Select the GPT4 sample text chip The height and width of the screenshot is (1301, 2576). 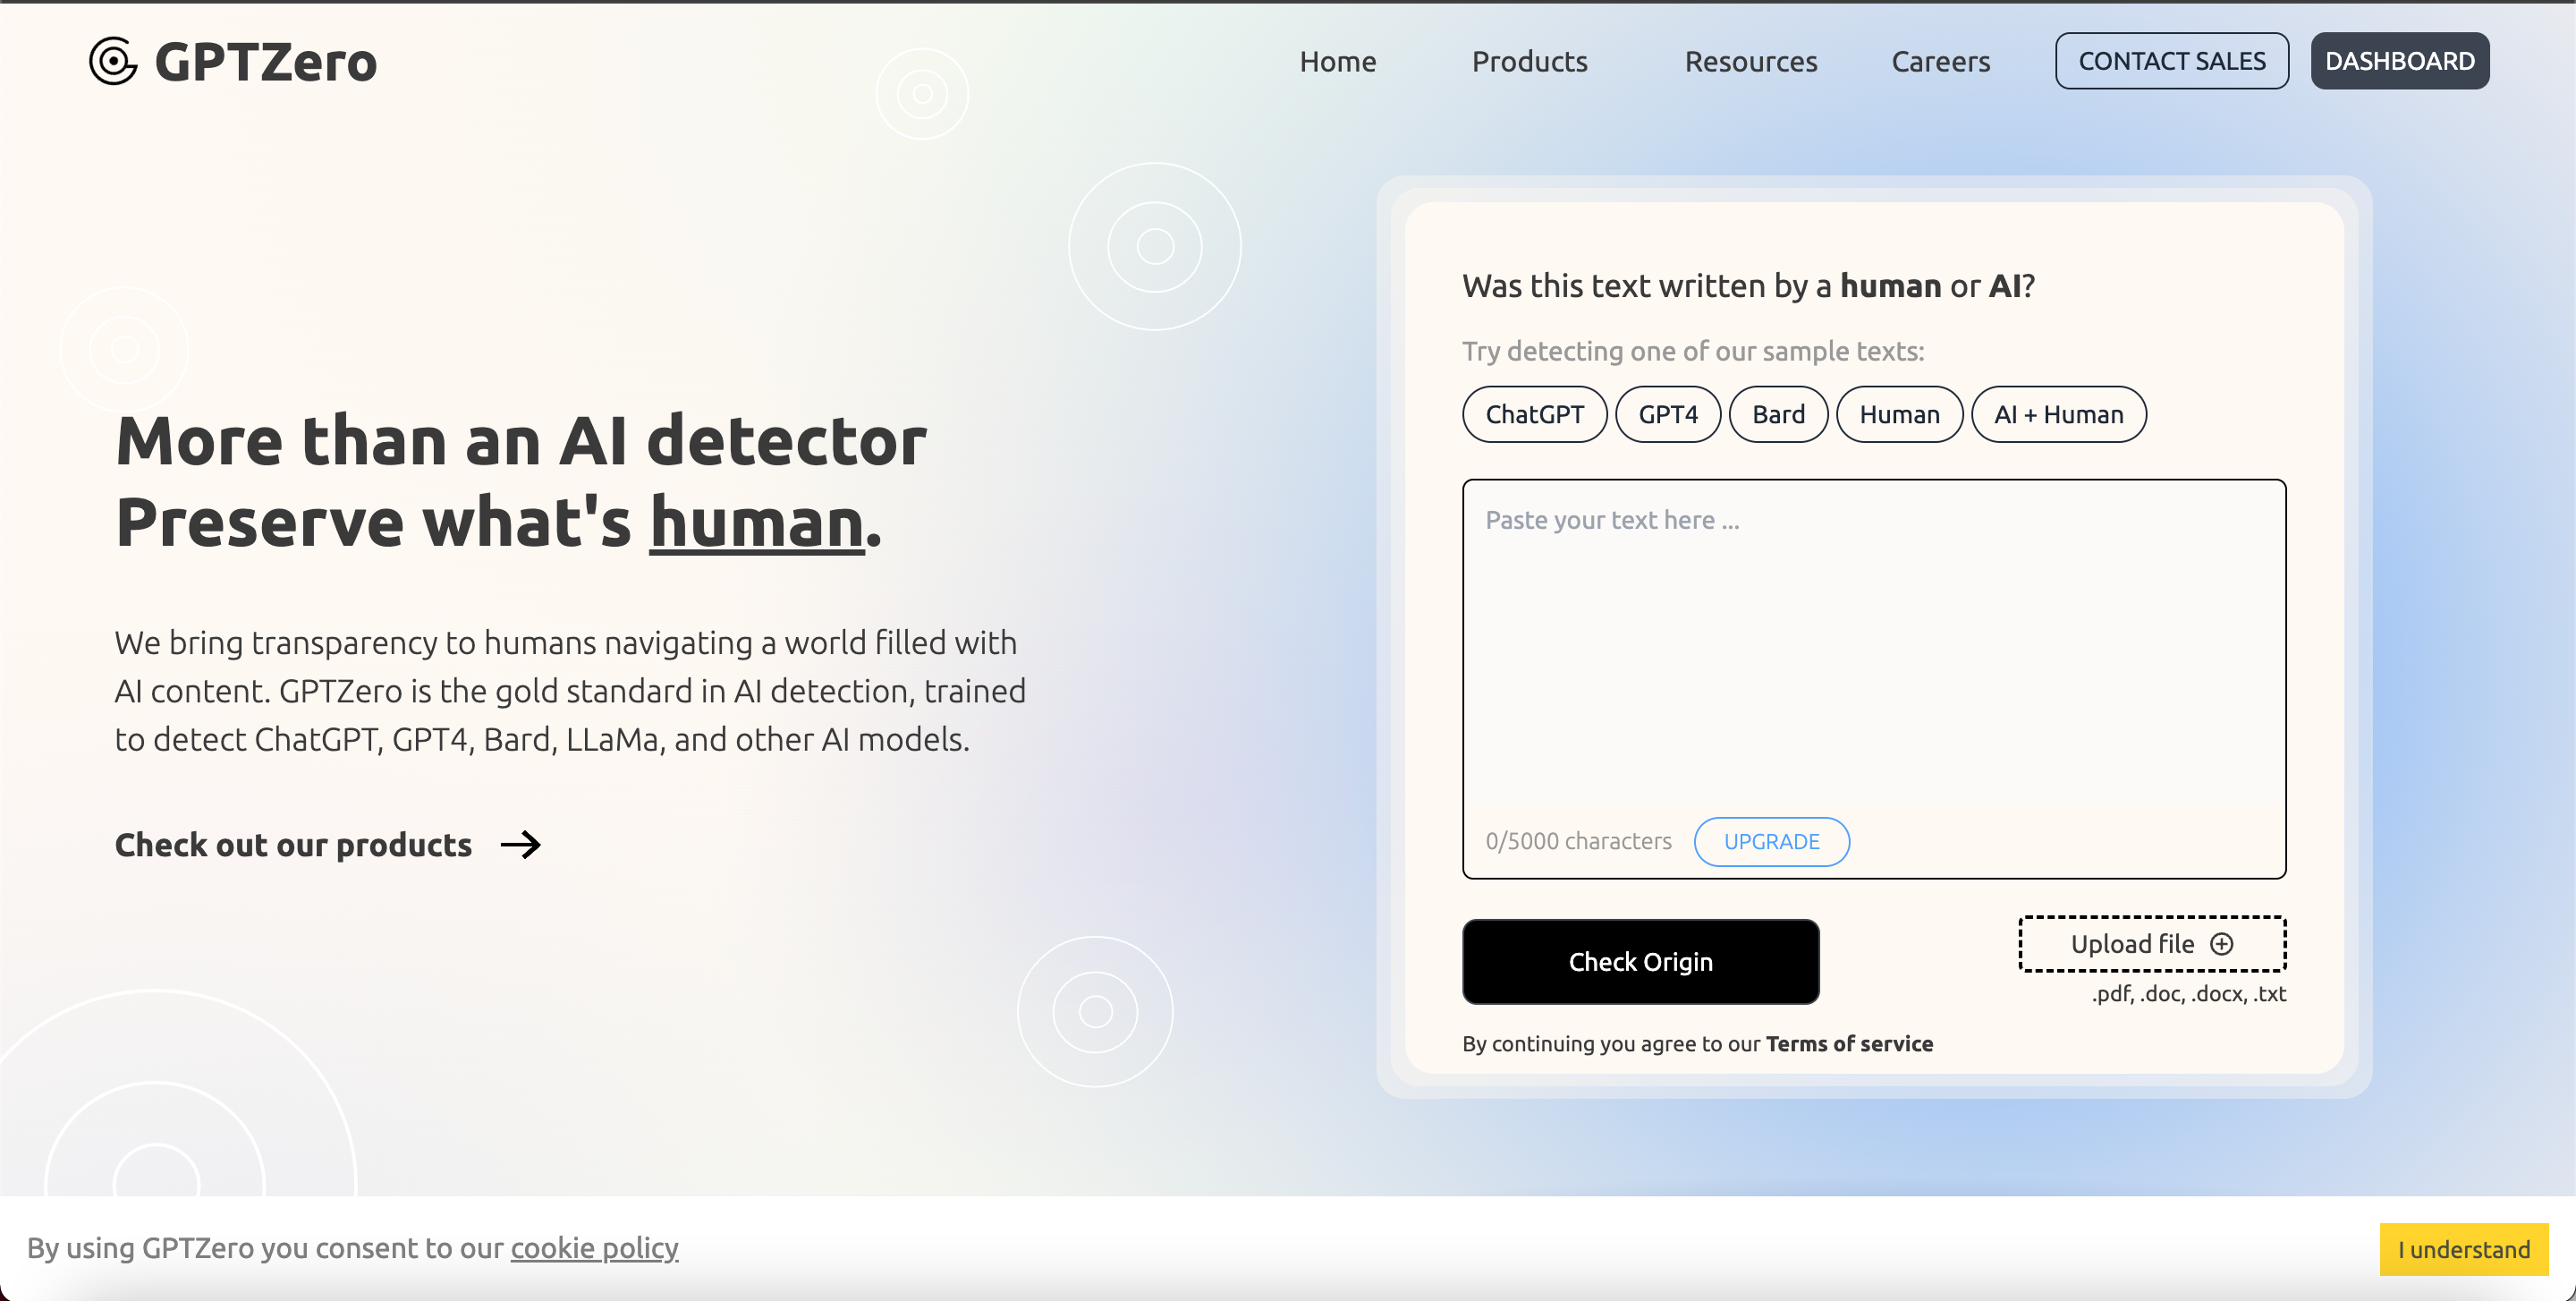(1667, 414)
